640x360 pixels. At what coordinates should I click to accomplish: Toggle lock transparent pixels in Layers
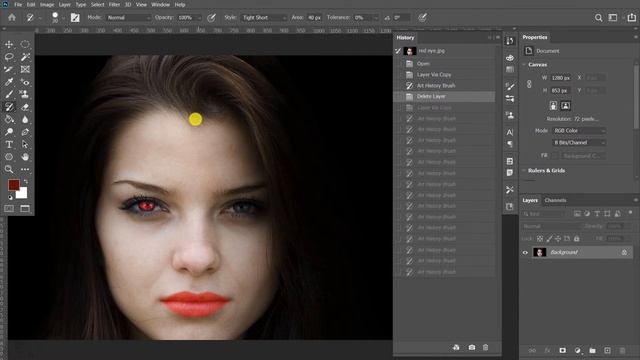click(x=540, y=239)
